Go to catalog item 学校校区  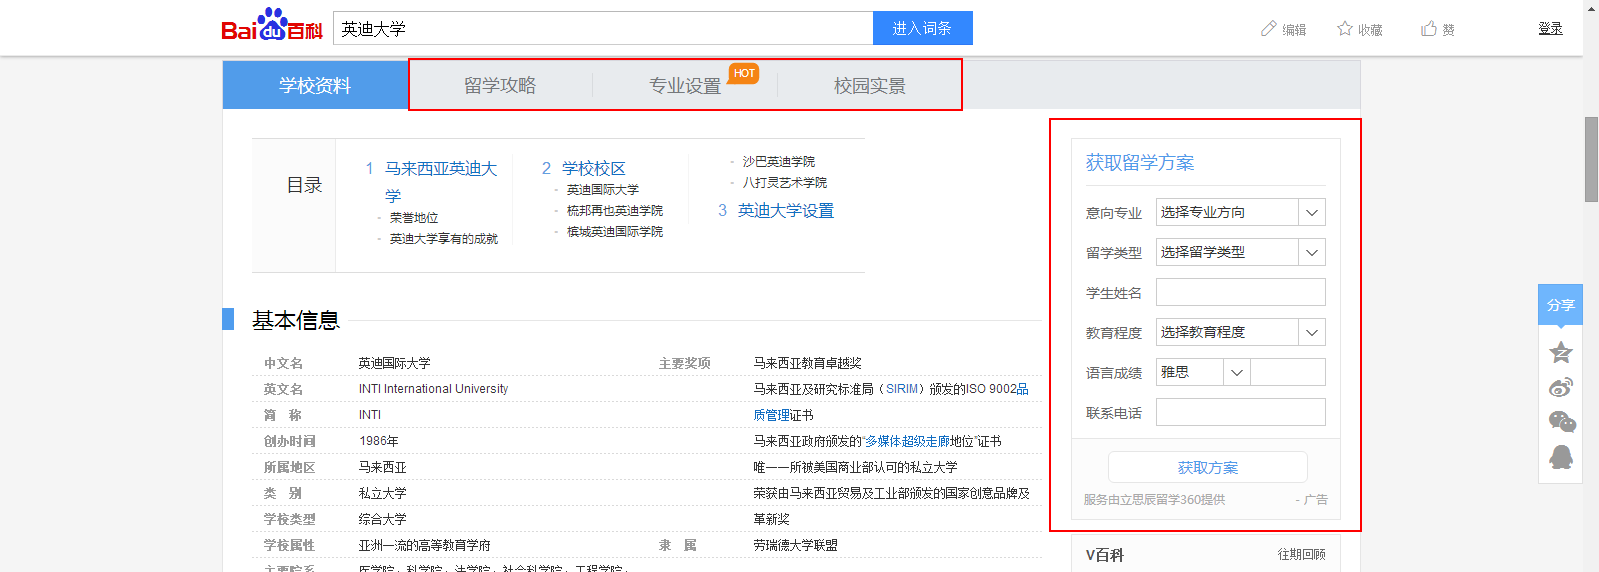click(x=594, y=168)
